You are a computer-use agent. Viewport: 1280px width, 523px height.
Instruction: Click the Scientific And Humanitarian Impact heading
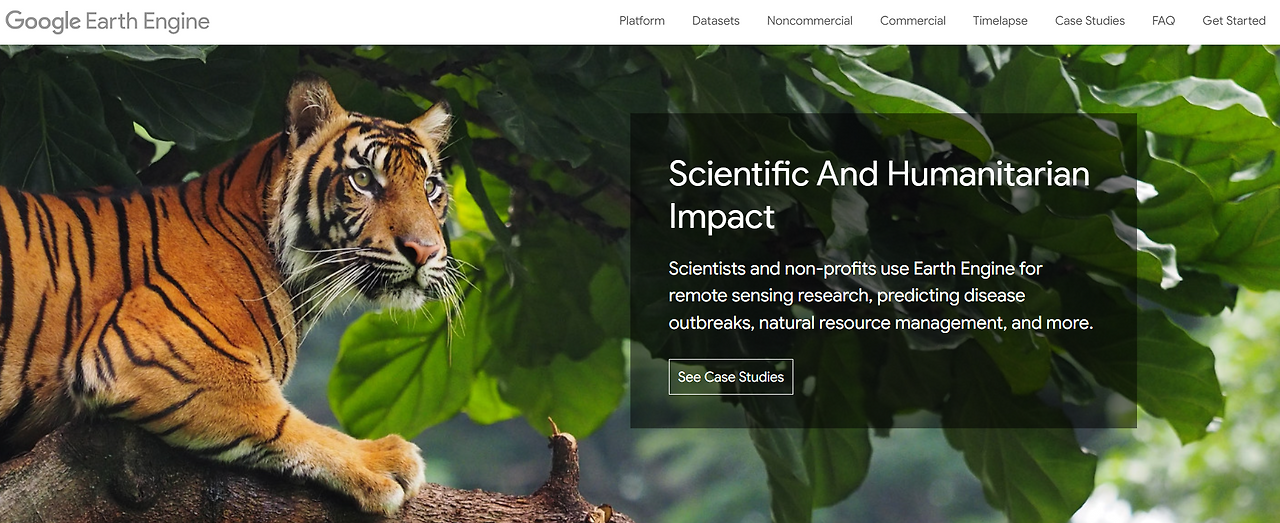[x=879, y=194]
